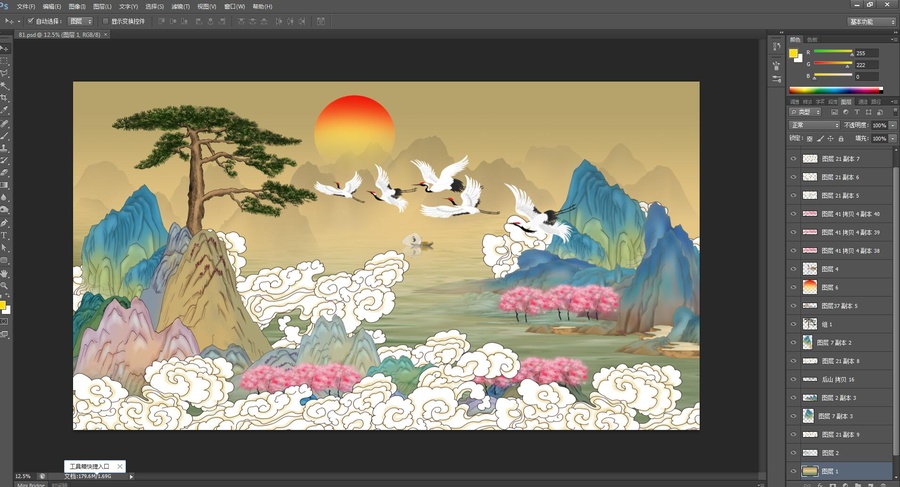This screenshot has width=900, height=487.
Task: Open the Color panel flyout menu
Action: click(895, 40)
